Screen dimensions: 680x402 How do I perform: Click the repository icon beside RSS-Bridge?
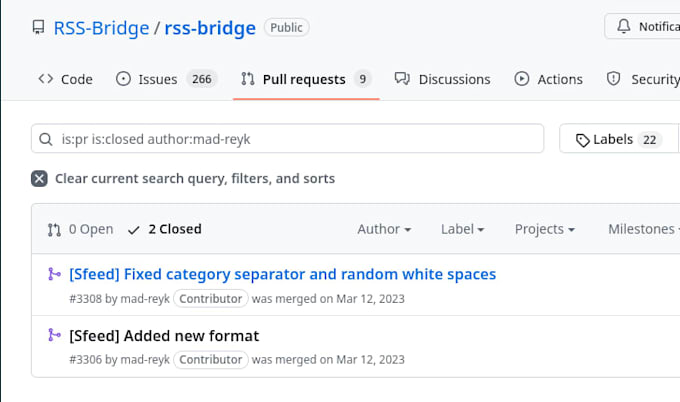(x=38, y=27)
